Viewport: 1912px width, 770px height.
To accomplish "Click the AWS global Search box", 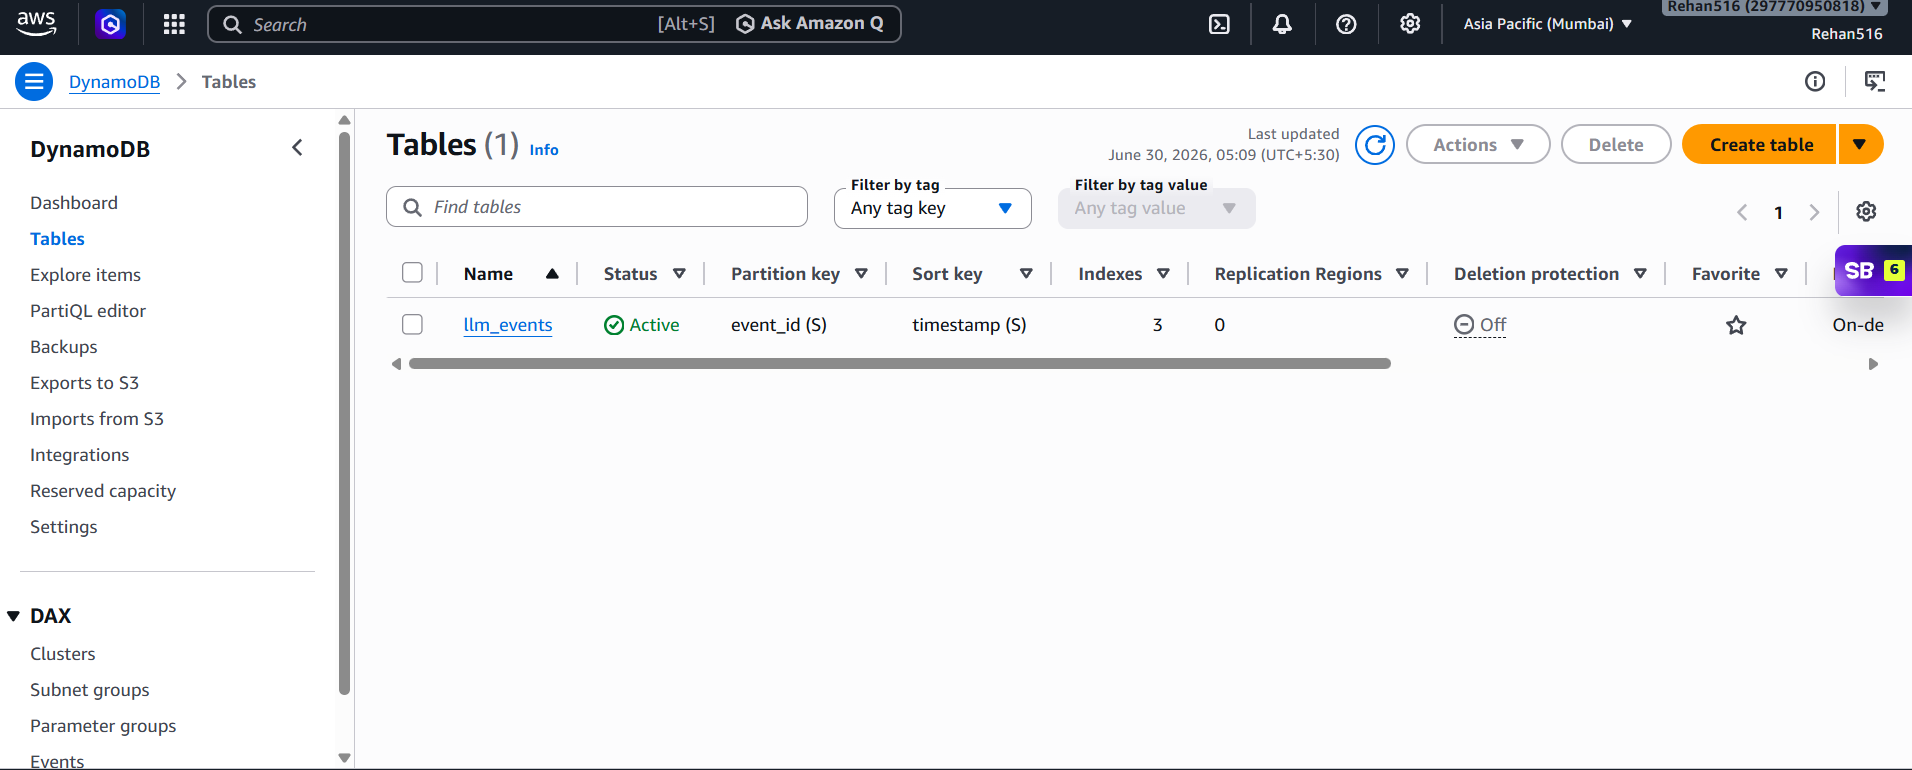I will [x=554, y=24].
